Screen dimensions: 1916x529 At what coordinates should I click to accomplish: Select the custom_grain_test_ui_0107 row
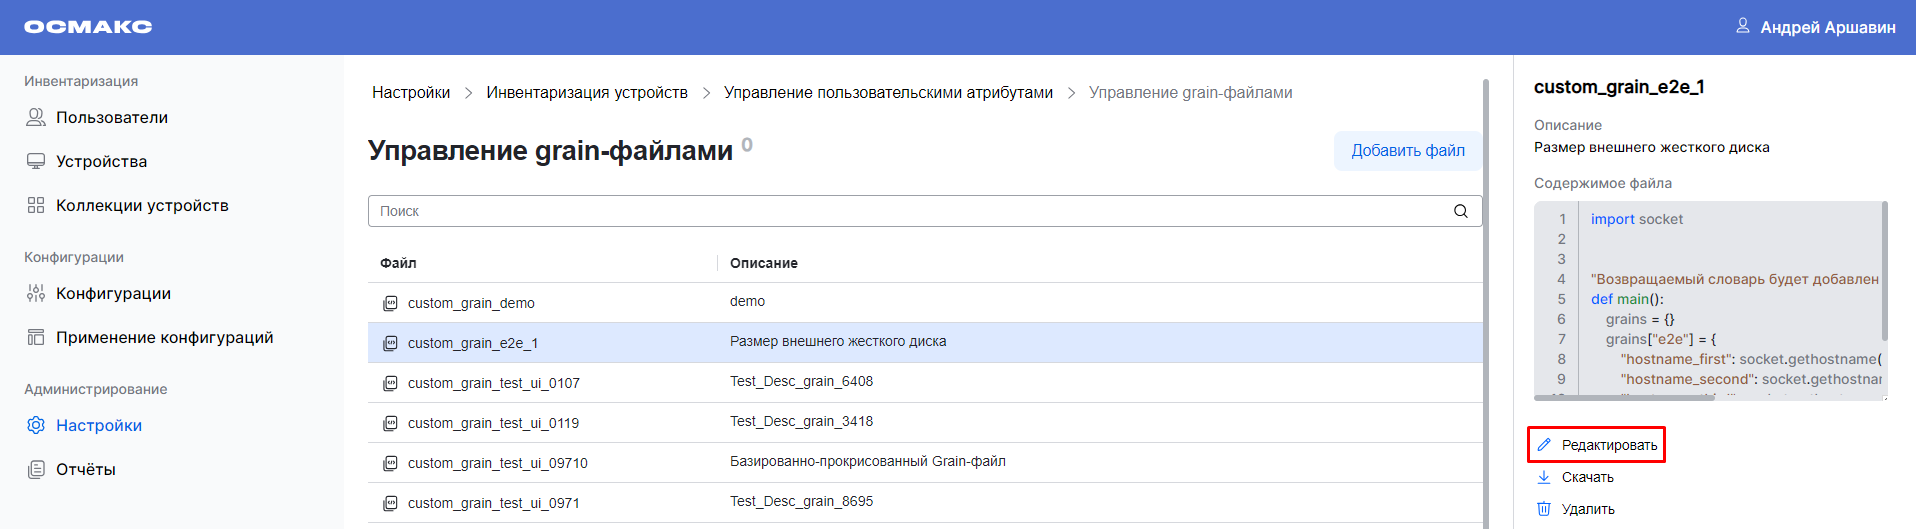493,383
